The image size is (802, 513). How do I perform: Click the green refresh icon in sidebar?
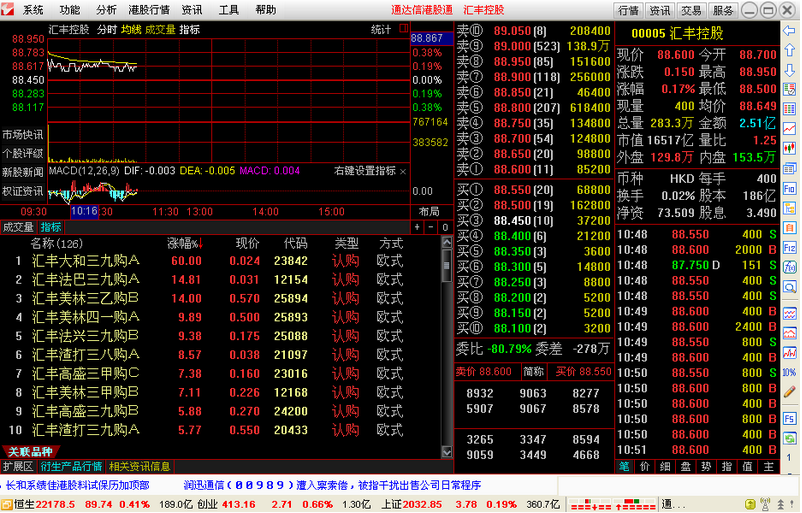789,454
